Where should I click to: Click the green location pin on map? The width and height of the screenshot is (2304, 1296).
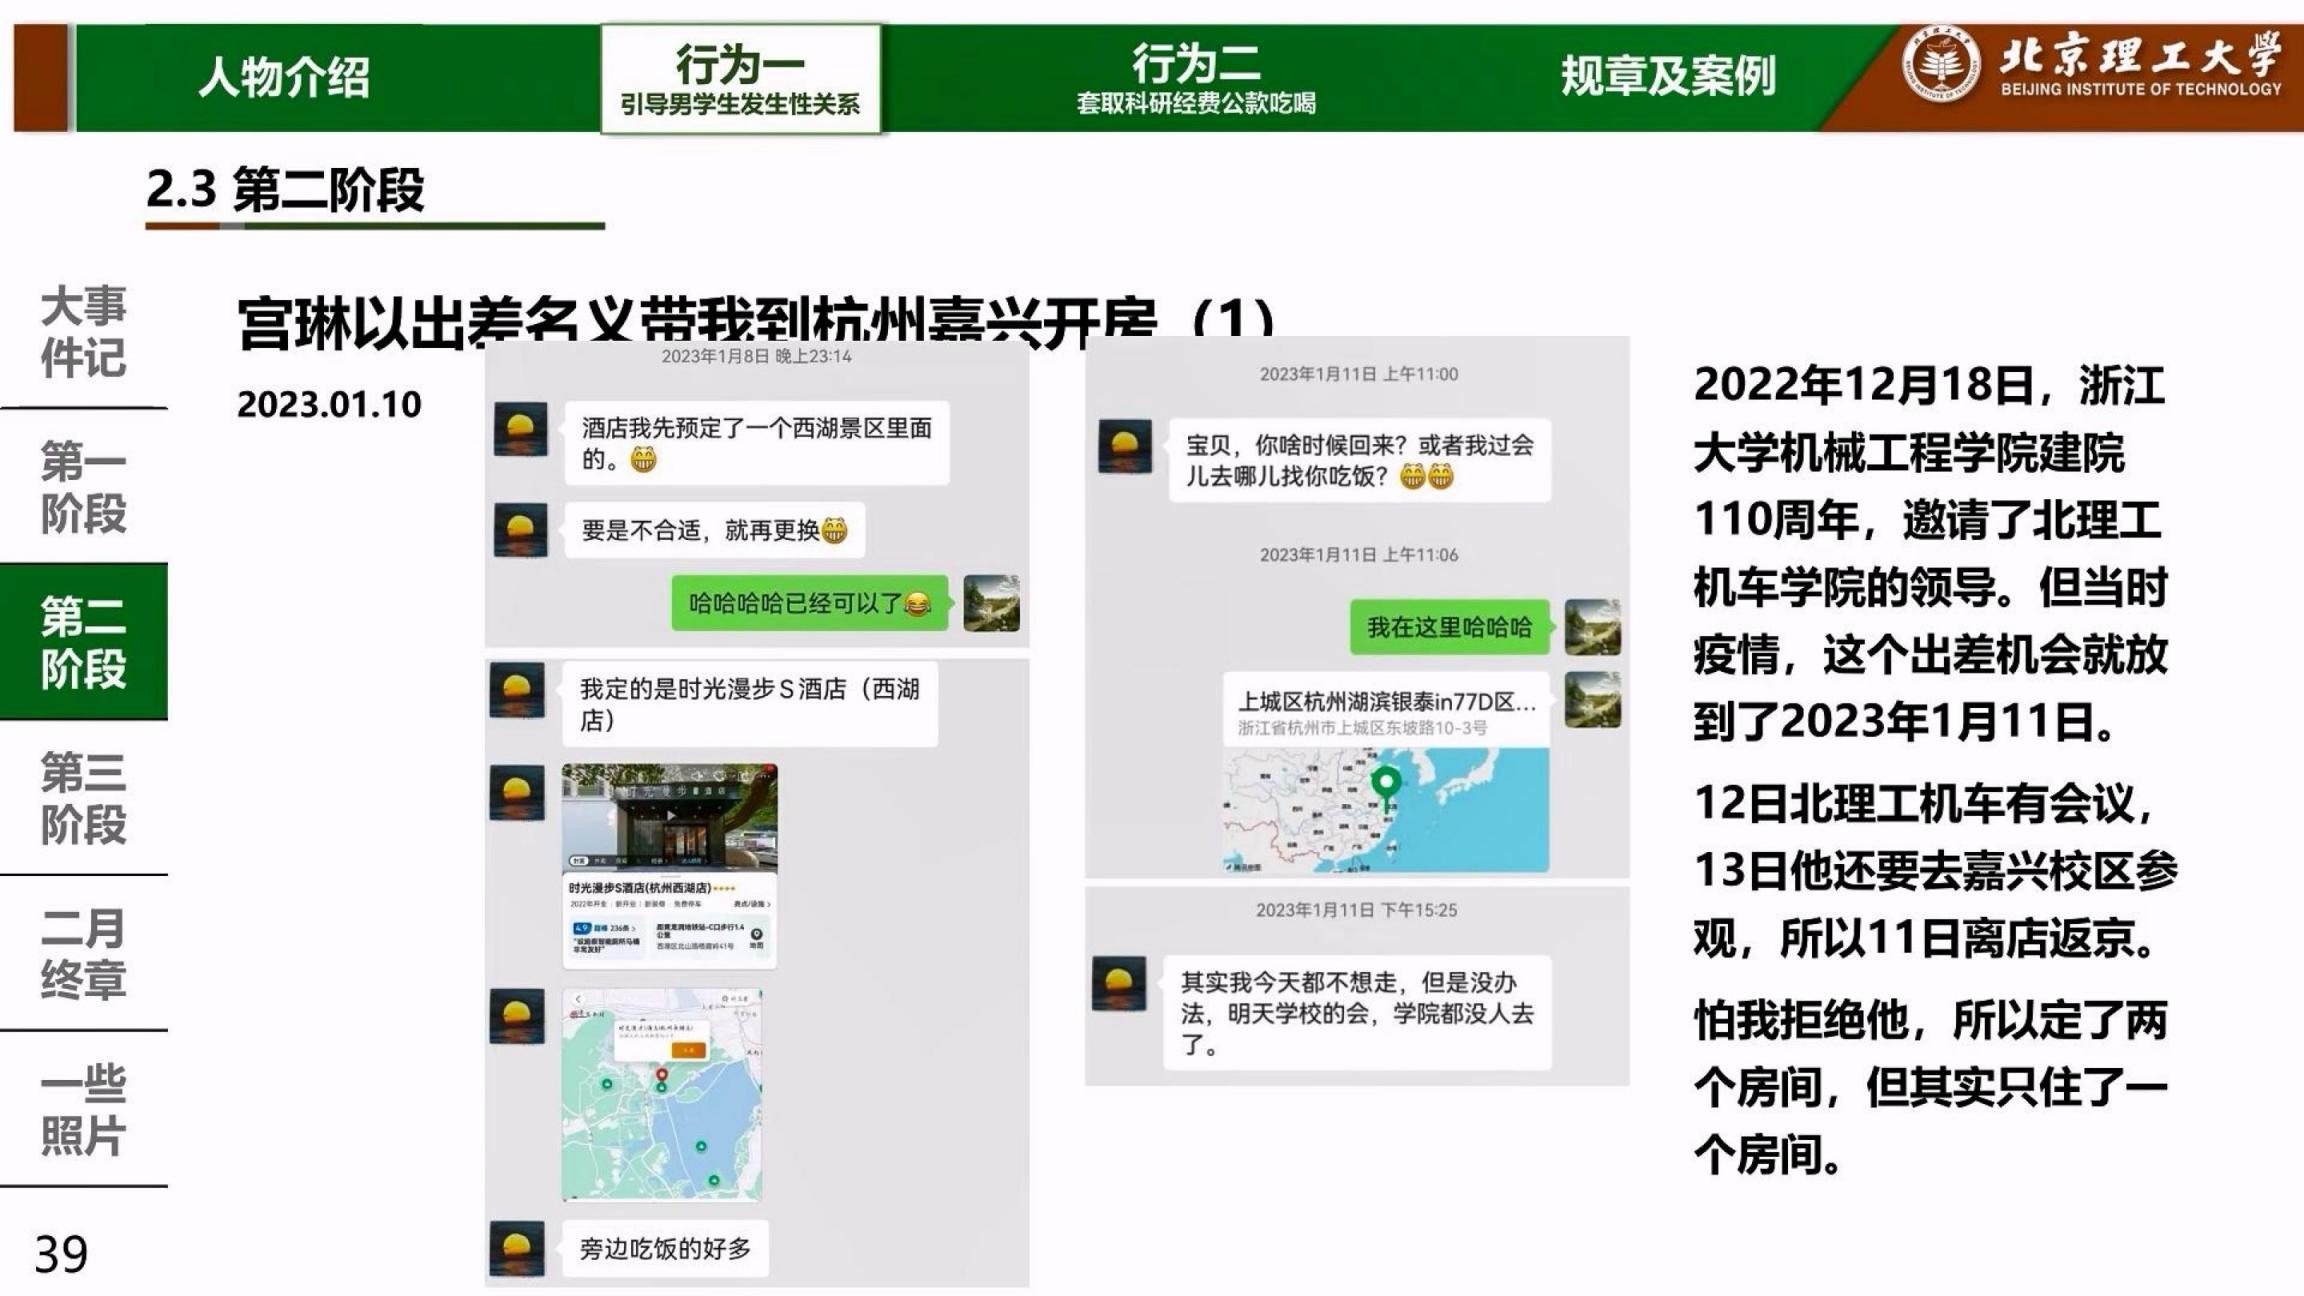[1385, 784]
